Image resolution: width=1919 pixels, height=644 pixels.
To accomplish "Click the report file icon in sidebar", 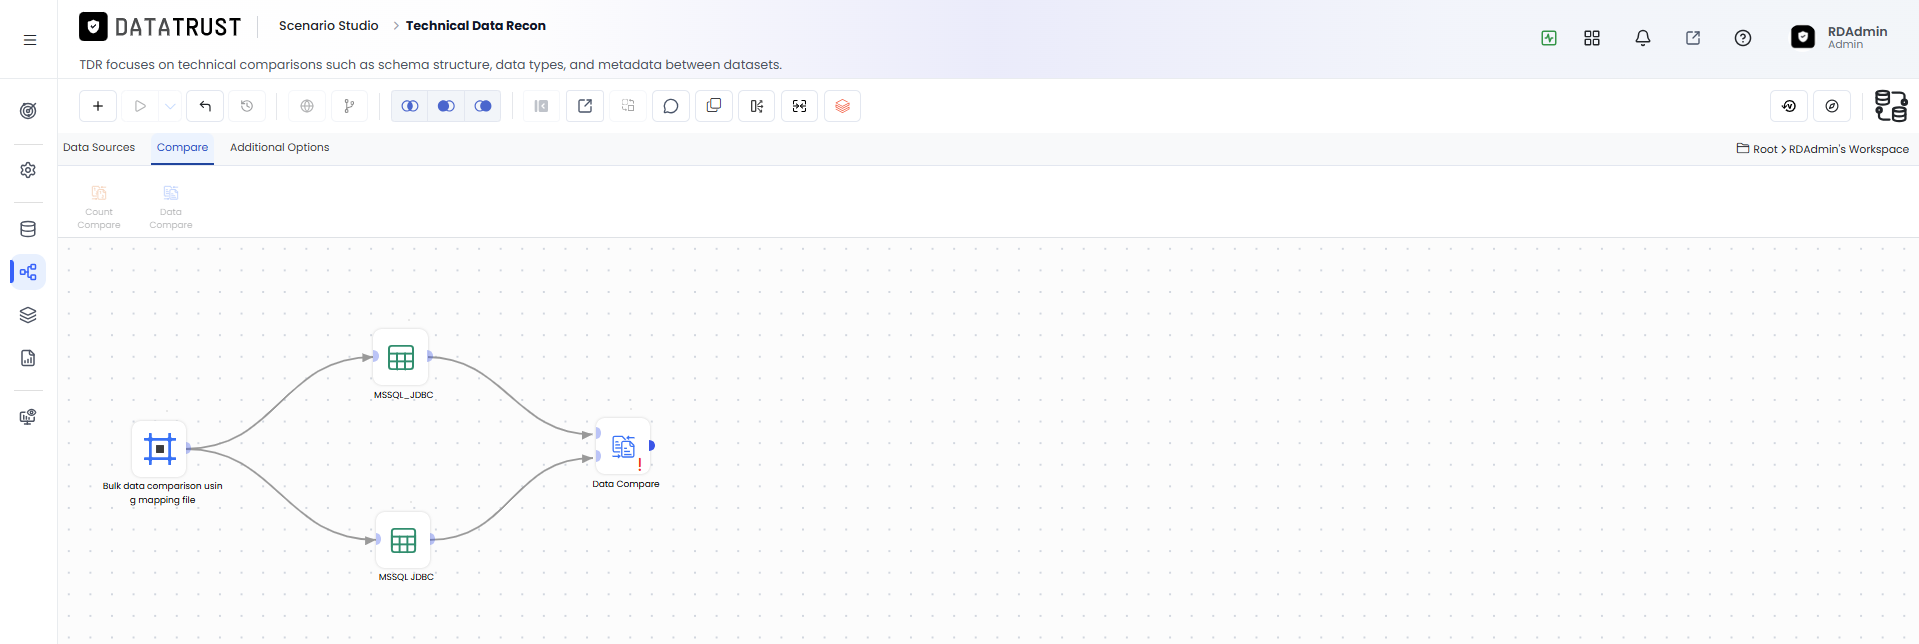I will tap(28, 358).
